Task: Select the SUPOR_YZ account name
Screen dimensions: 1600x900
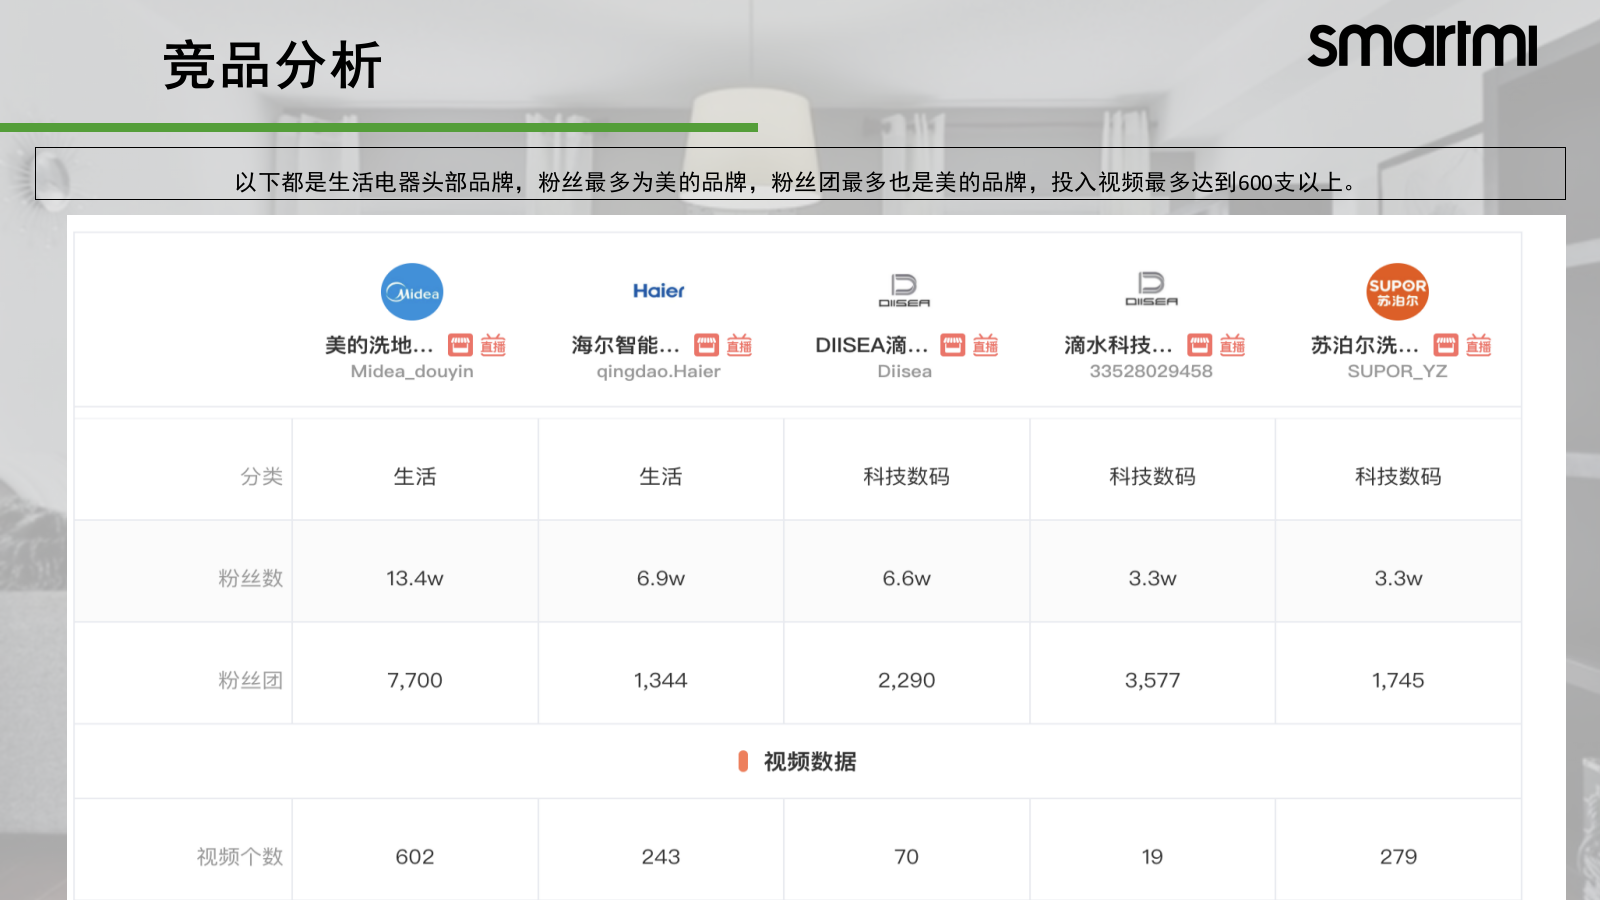Action: [x=1398, y=371]
